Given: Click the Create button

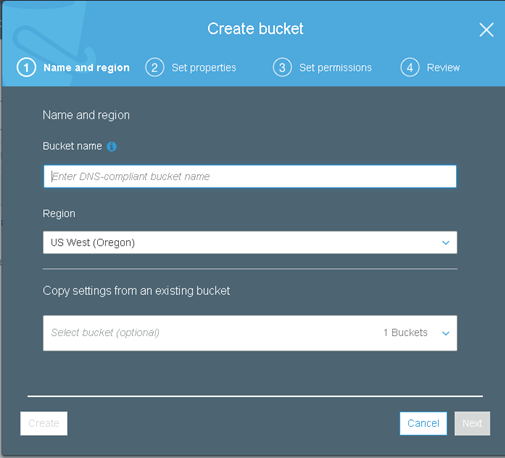Looking at the screenshot, I should [44, 423].
